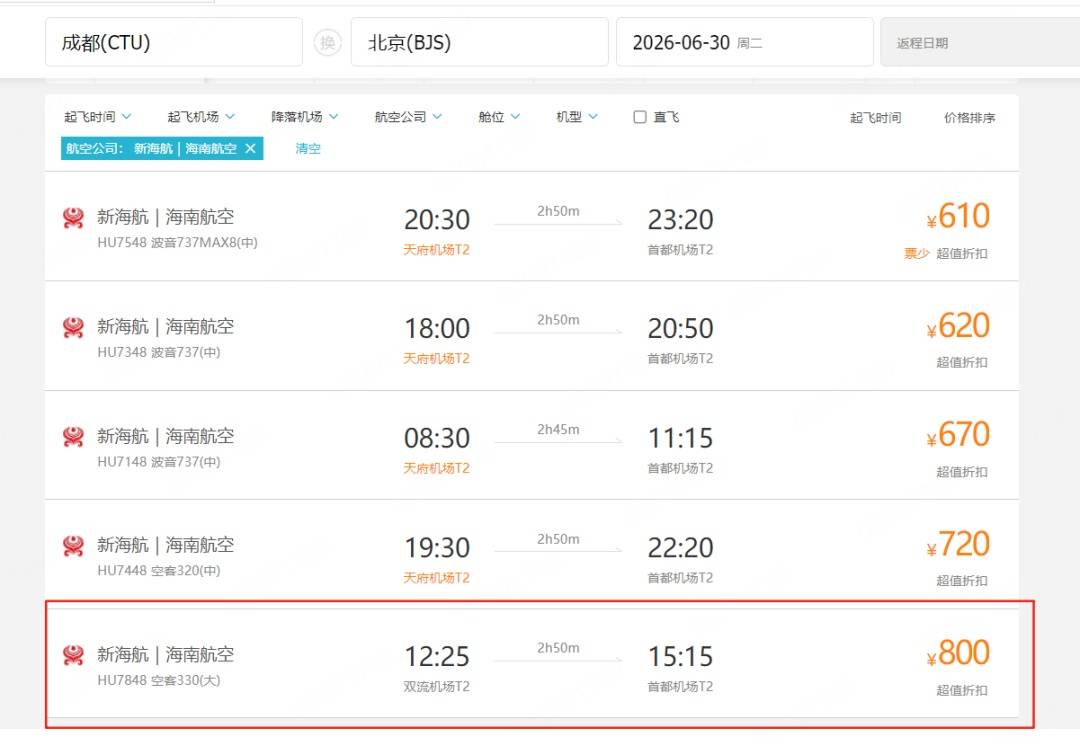Screen dimensions: 1080x746
Task: Expand the 航空公司 airline dropdown
Action: click(408, 117)
